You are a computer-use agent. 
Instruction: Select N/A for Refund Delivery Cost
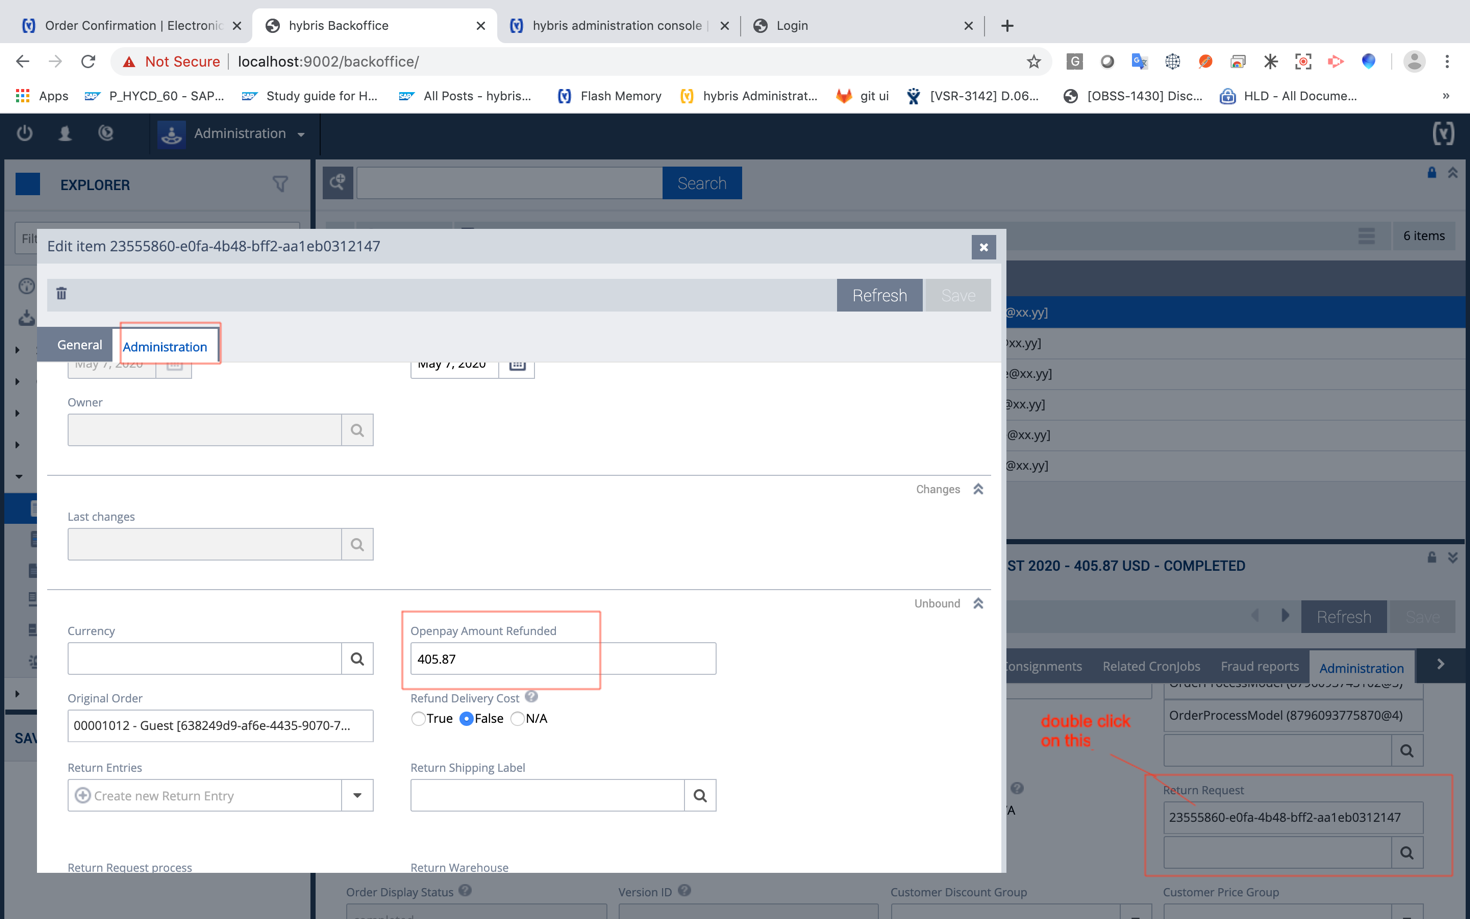pyautogui.click(x=517, y=719)
